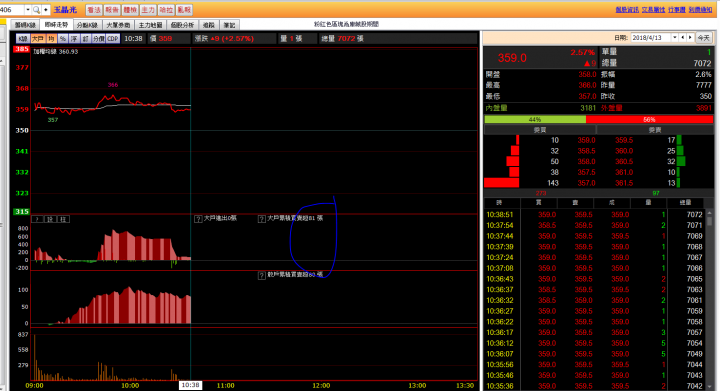Click the 主力 button in orange bar
720x391 pixels.
(148, 10)
